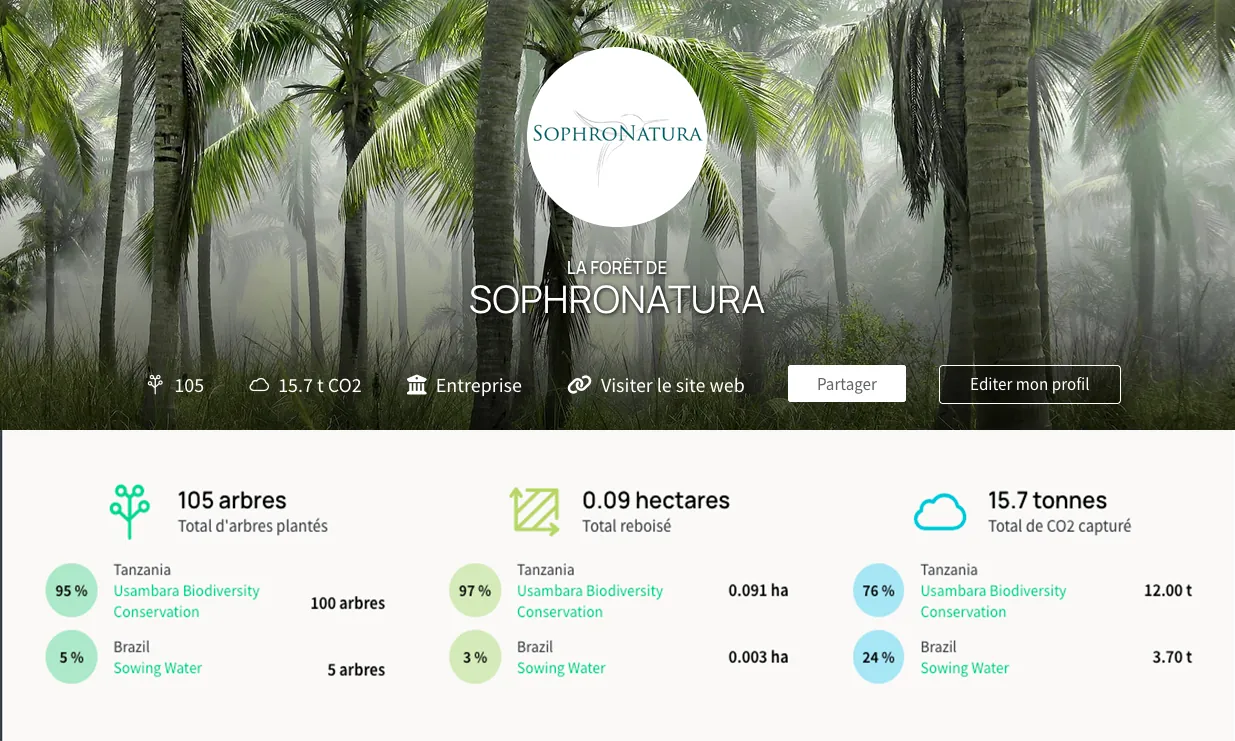Click the 3.70 t value
1235x741 pixels.
pos(1172,657)
